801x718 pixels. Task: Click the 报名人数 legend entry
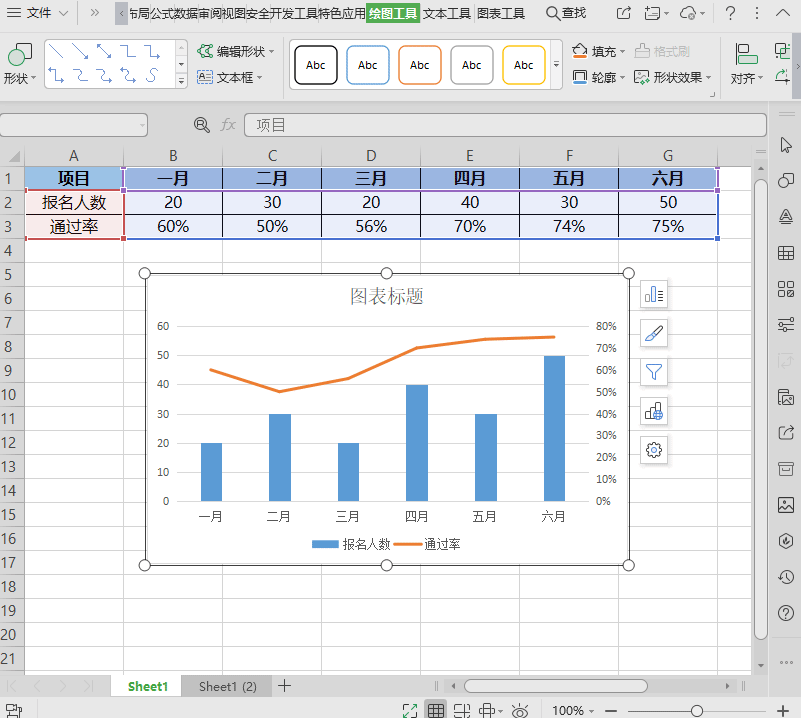click(351, 544)
